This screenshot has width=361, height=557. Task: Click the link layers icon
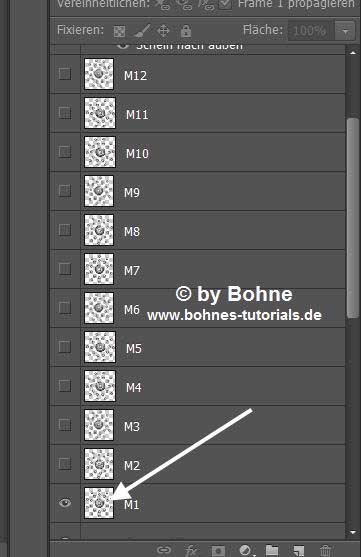[164, 550]
